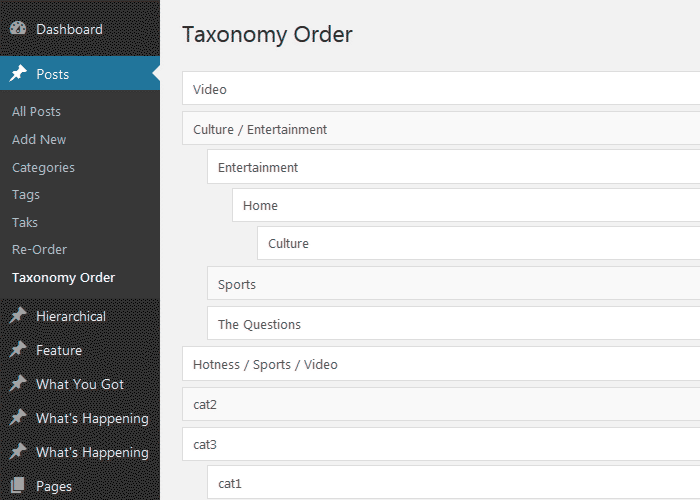The image size is (700, 500).
Task: Select the Culture / Entertainment parent row
Action: pyautogui.click(x=440, y=129)
